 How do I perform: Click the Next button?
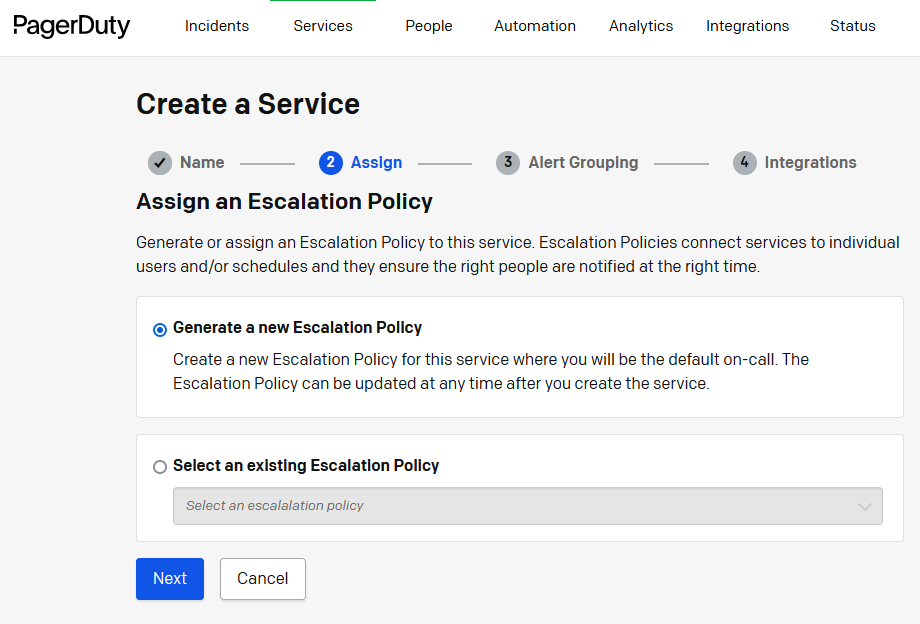(x=170, y=579)
